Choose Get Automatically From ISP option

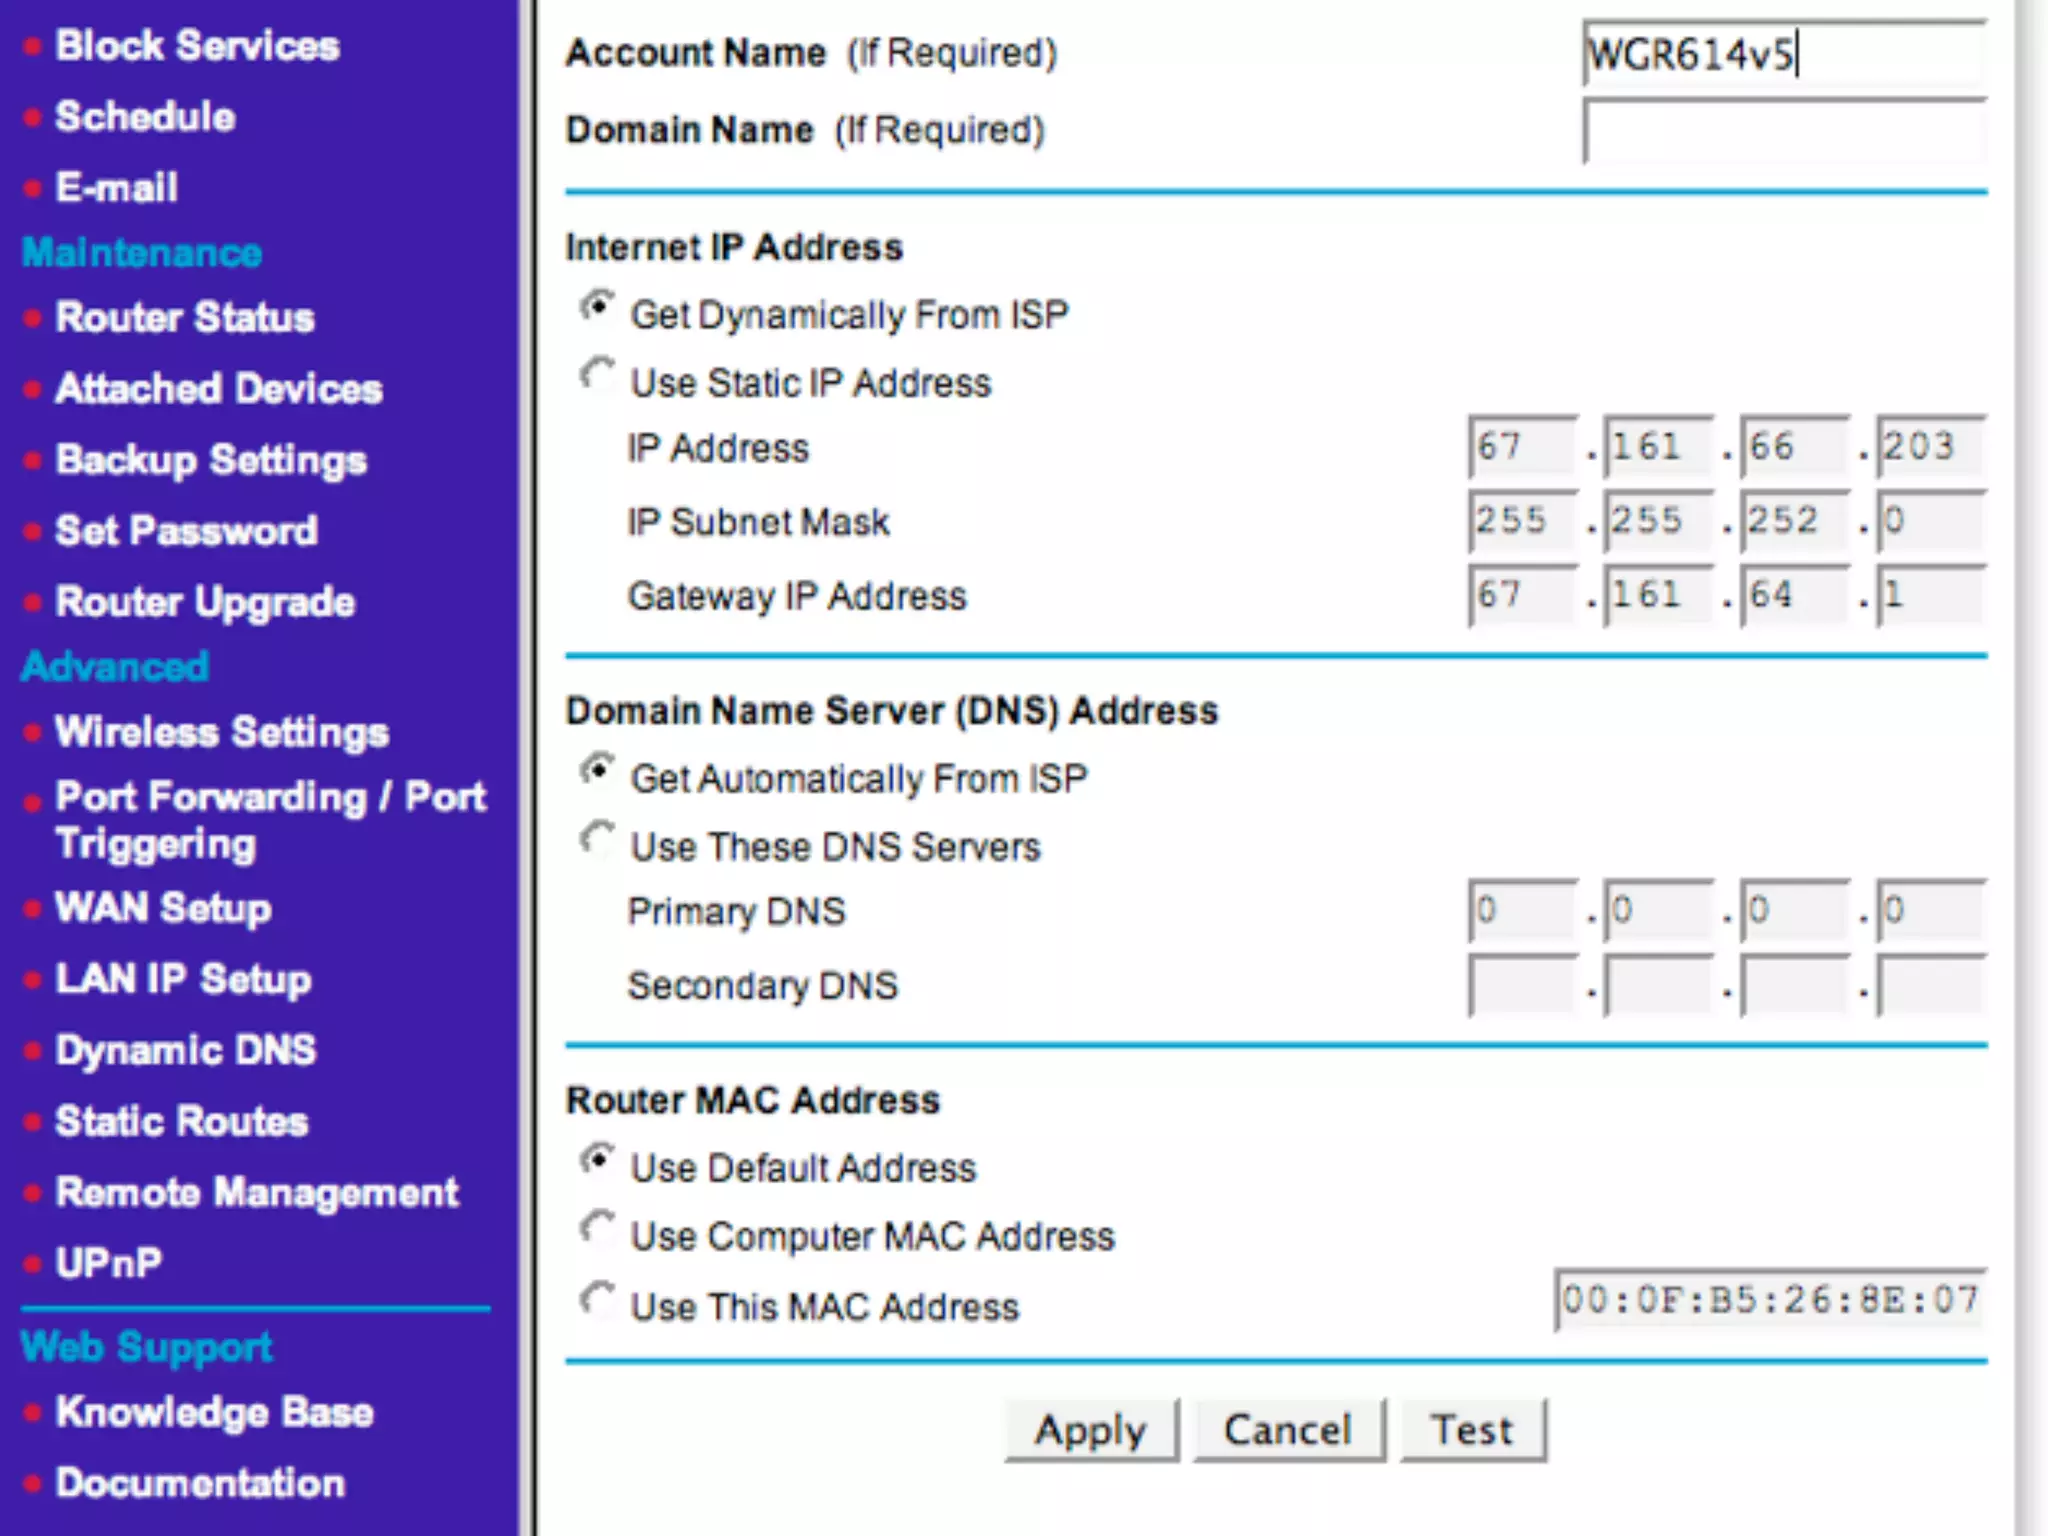[x=597, y=771]
